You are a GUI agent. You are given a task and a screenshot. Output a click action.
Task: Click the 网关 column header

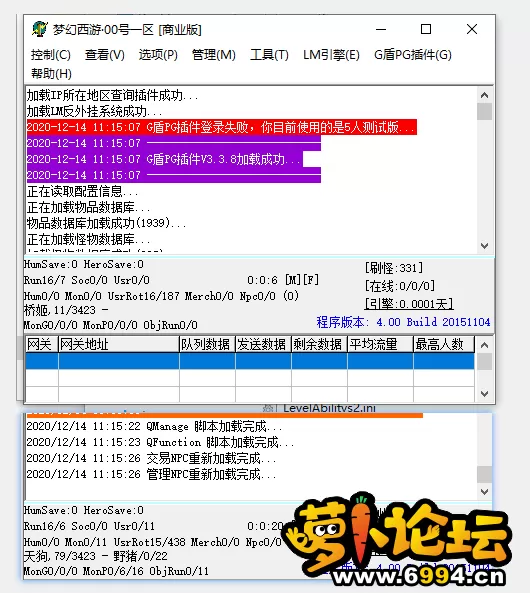click(x=42, y=344)
